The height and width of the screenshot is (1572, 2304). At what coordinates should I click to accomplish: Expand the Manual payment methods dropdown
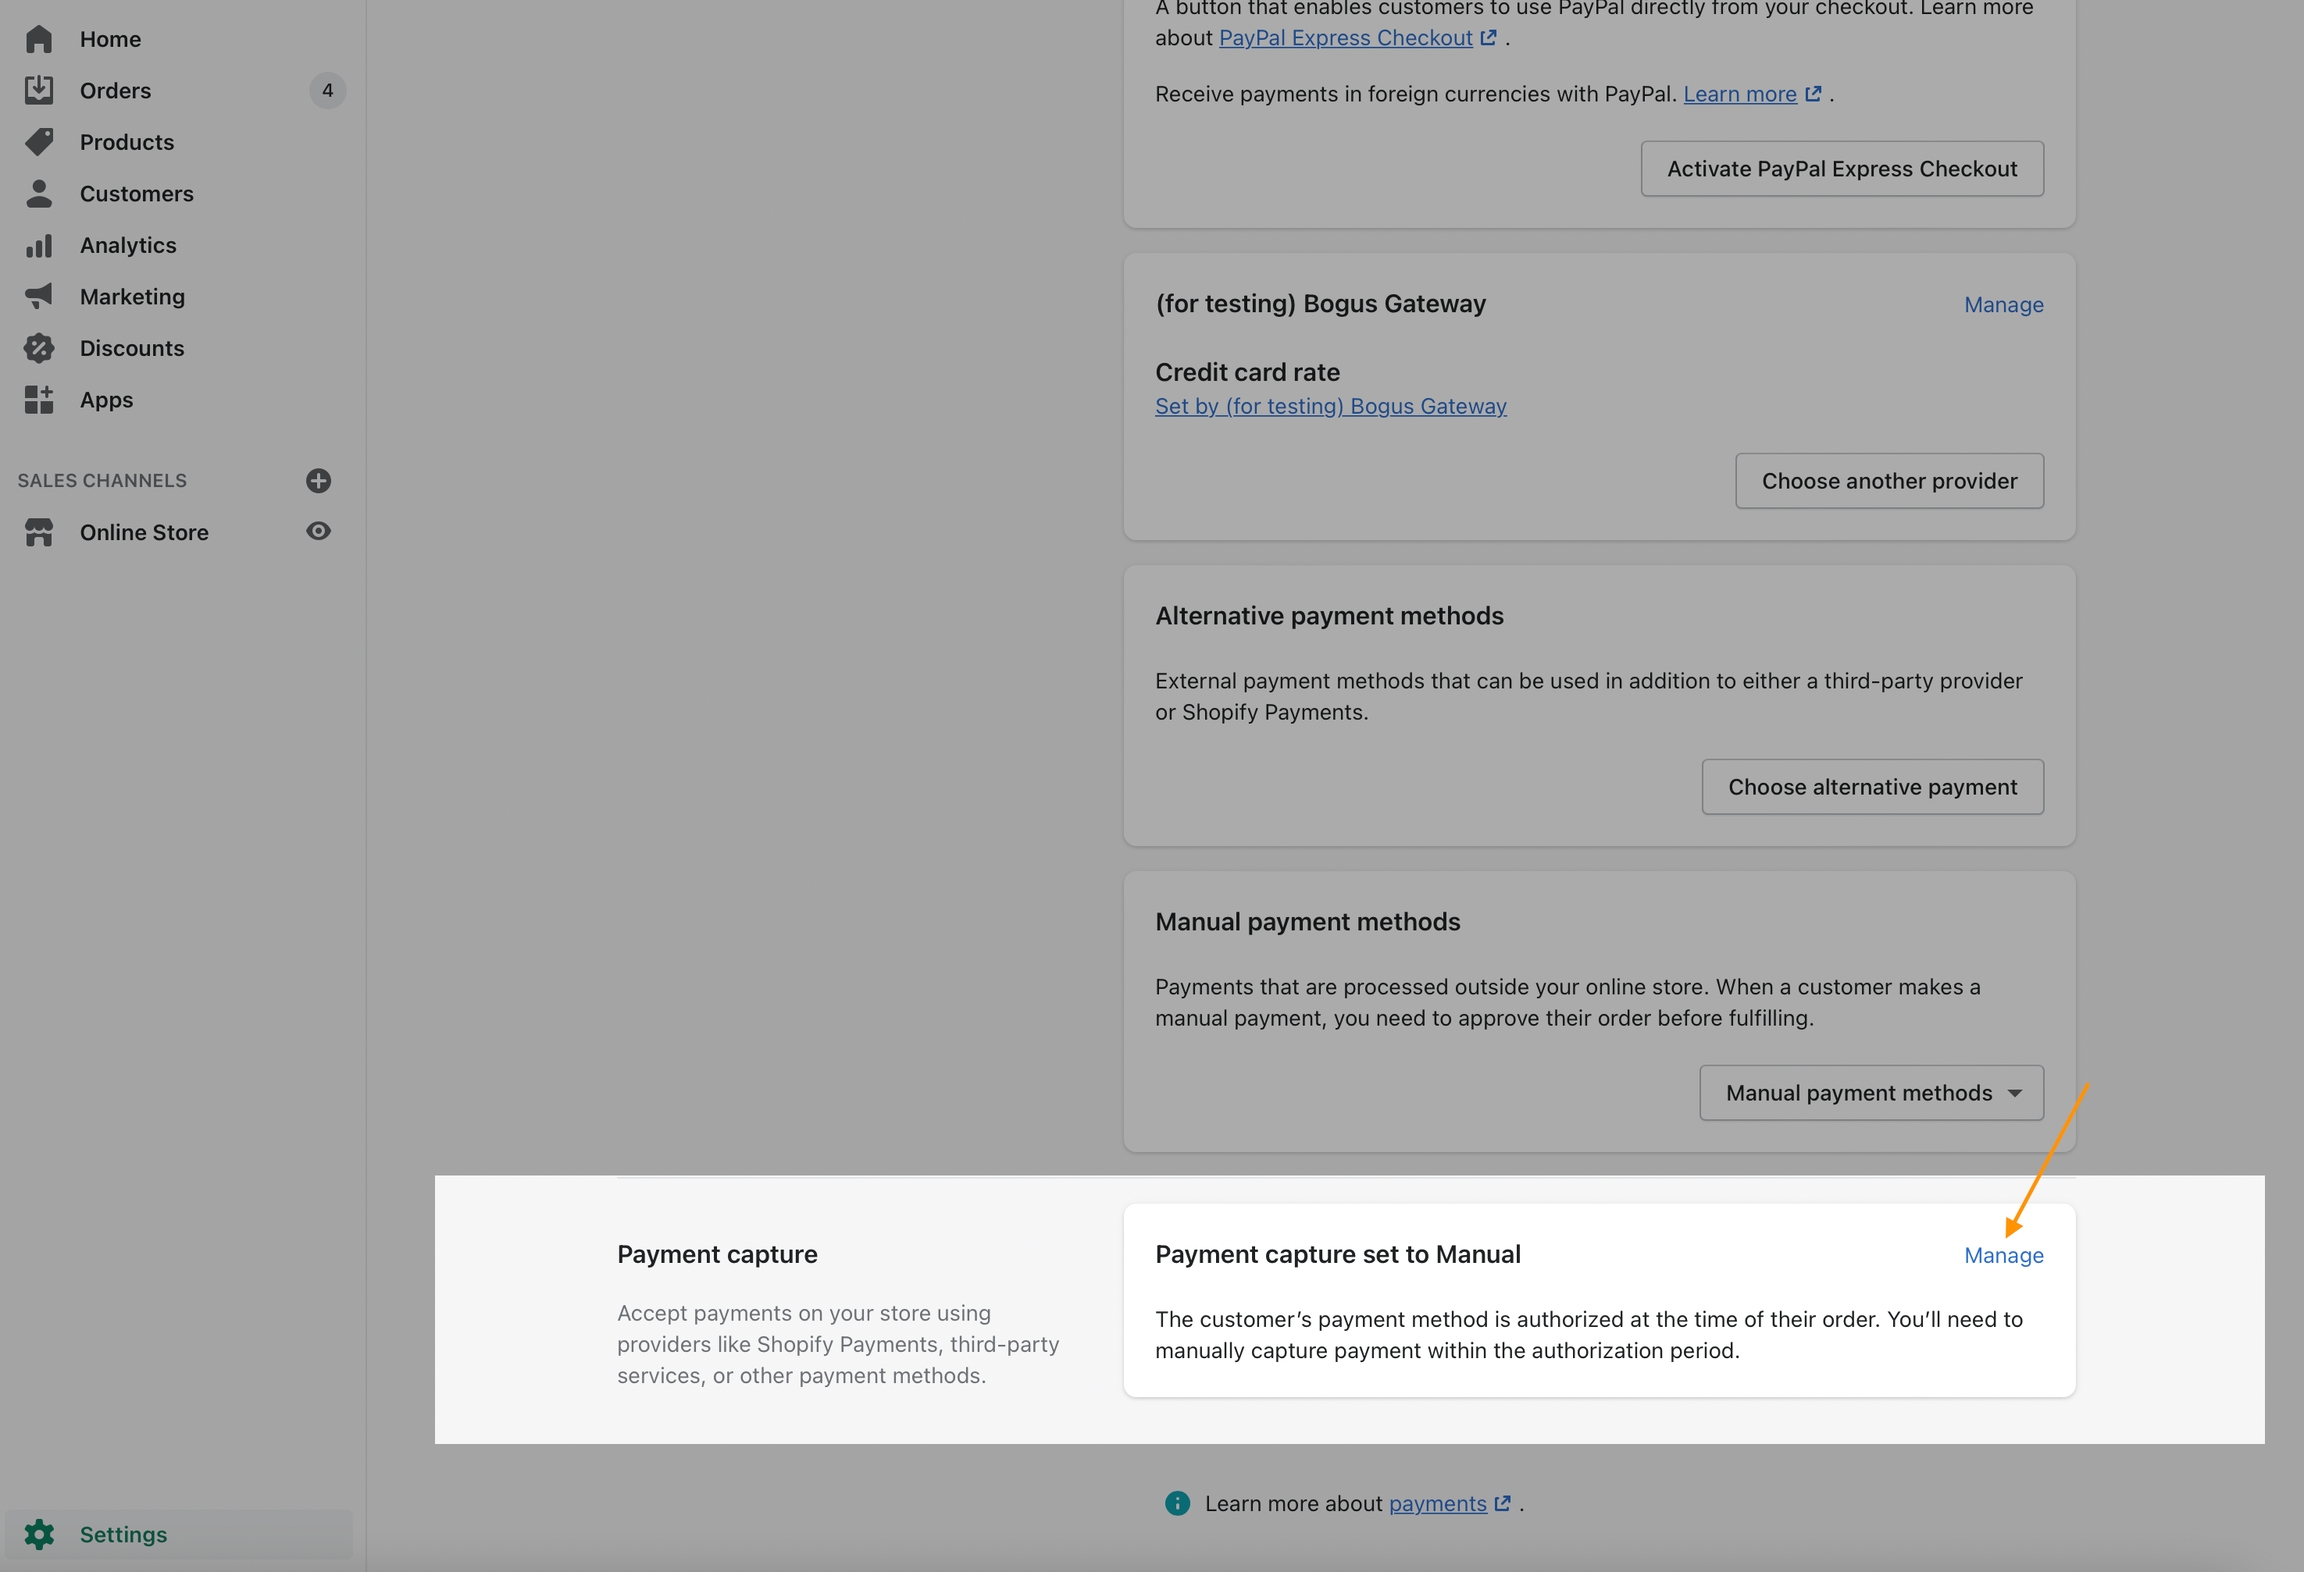pos(1871,1093)
